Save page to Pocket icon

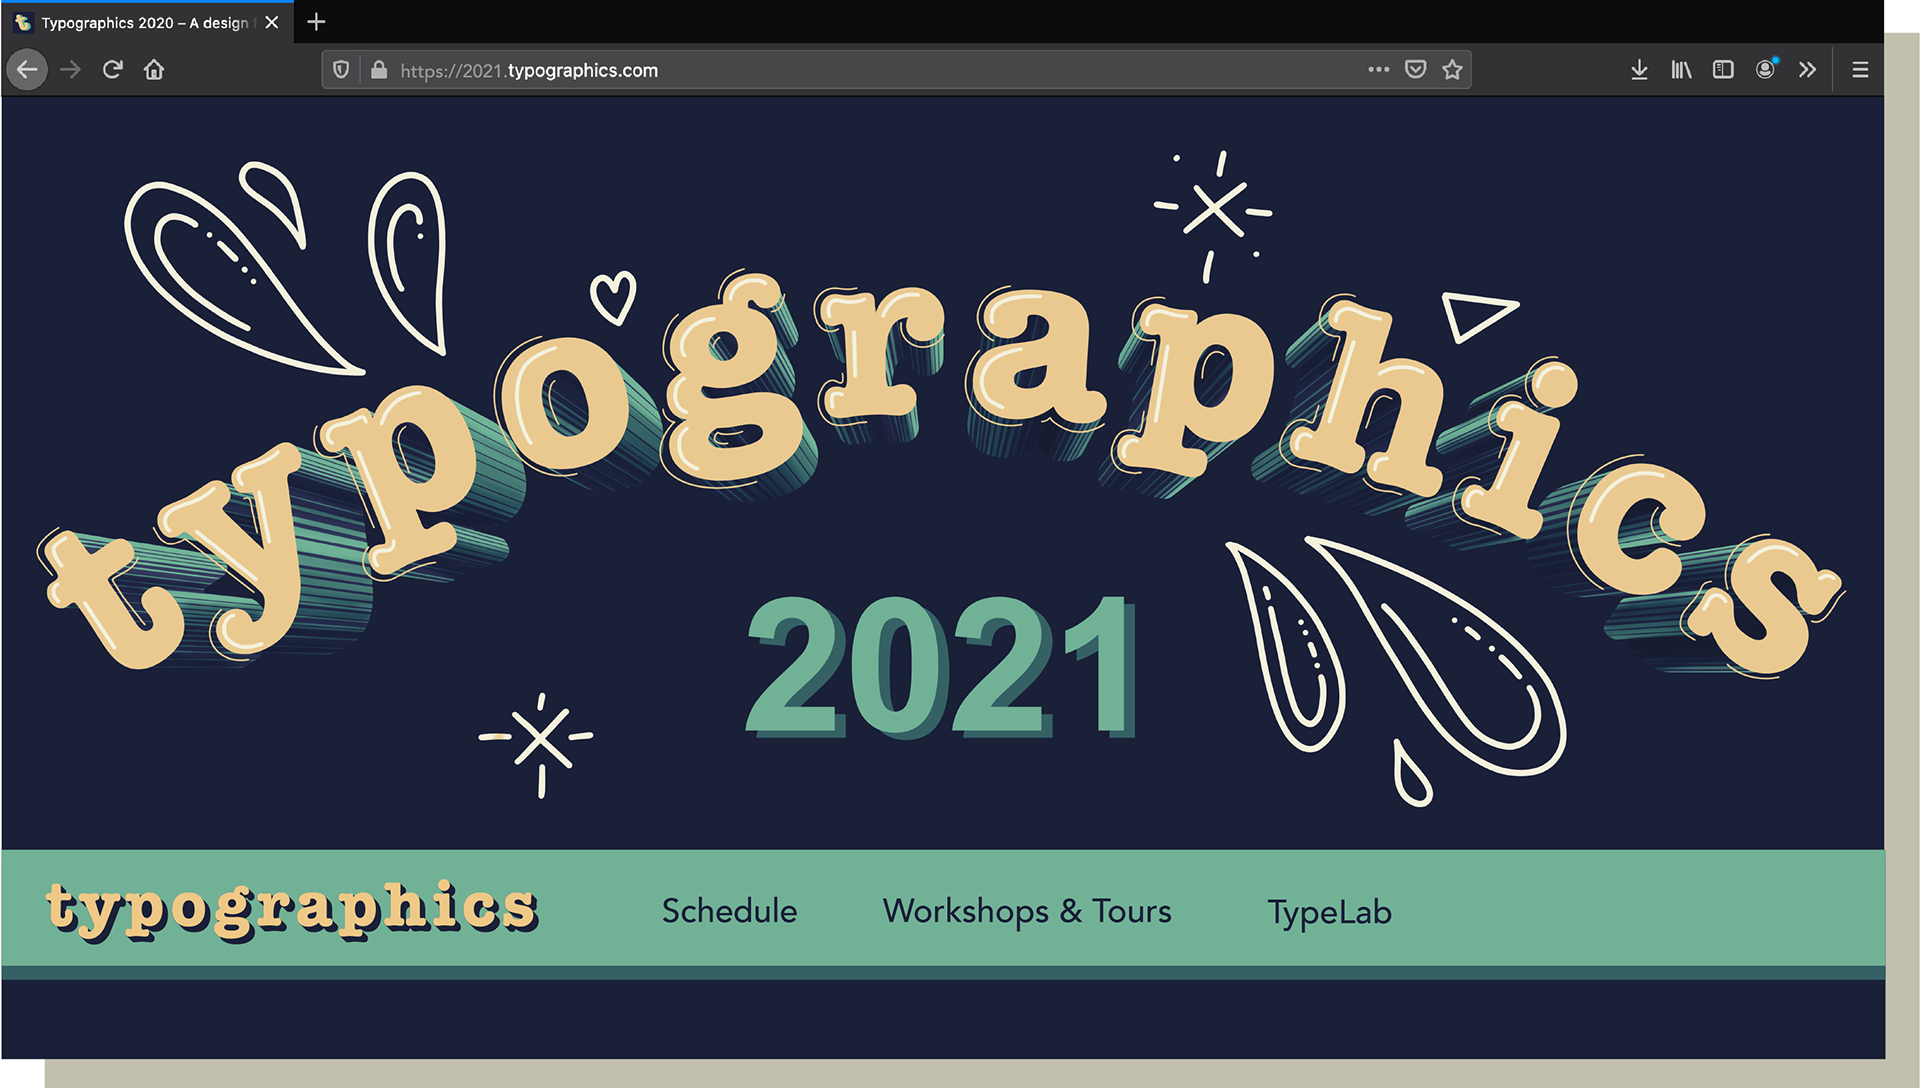pos(1415,70)
